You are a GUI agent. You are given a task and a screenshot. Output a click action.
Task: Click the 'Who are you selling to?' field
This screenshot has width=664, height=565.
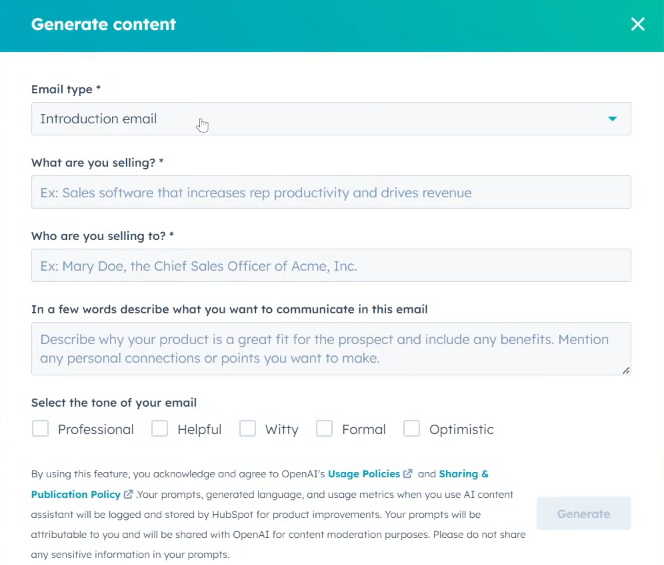330,266
